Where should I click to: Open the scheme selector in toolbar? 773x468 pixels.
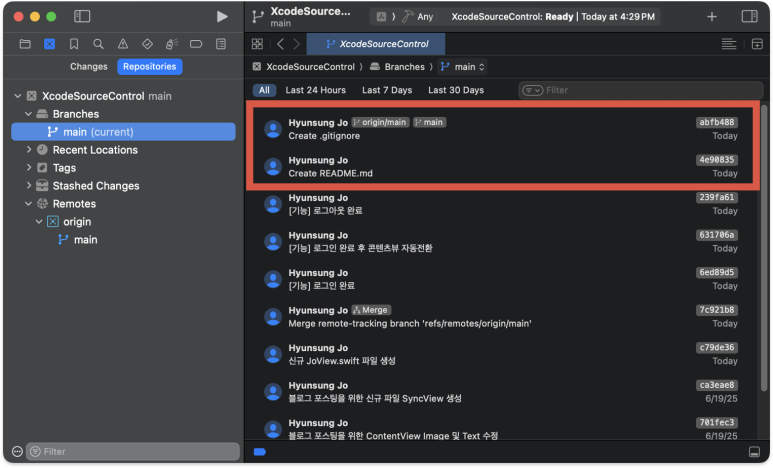[382, 17]
